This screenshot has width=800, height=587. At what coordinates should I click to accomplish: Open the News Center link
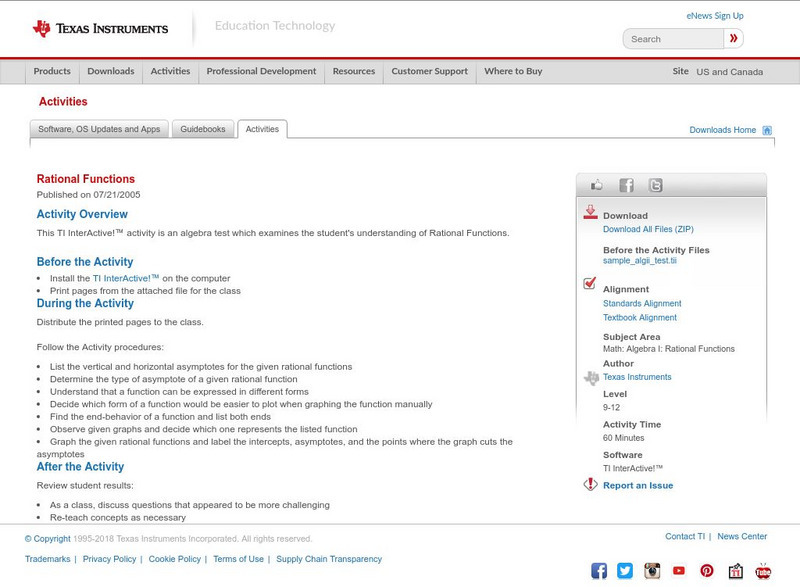[x=742, y=537]
